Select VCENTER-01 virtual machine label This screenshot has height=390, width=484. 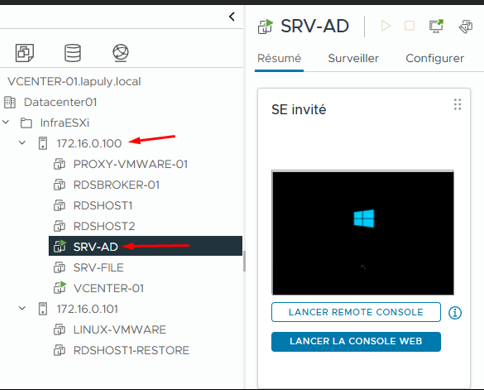pyautogui.click(x=109, y=288)
